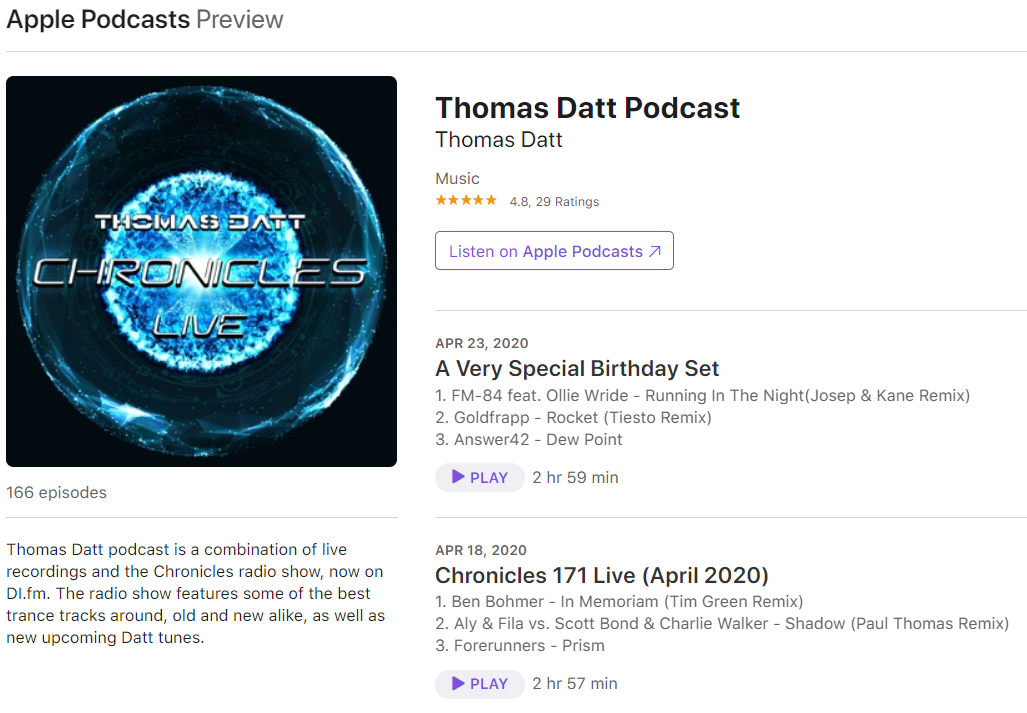
Task: Click the arrow icon in Listen button
Action: [x=655, y=251]
